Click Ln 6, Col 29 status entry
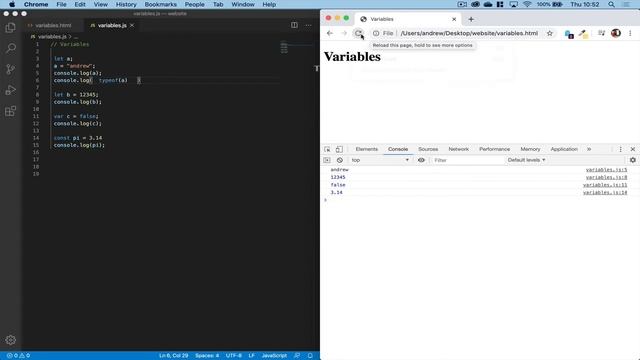Screen dimensions: 640x360 (x=173, y=356)
